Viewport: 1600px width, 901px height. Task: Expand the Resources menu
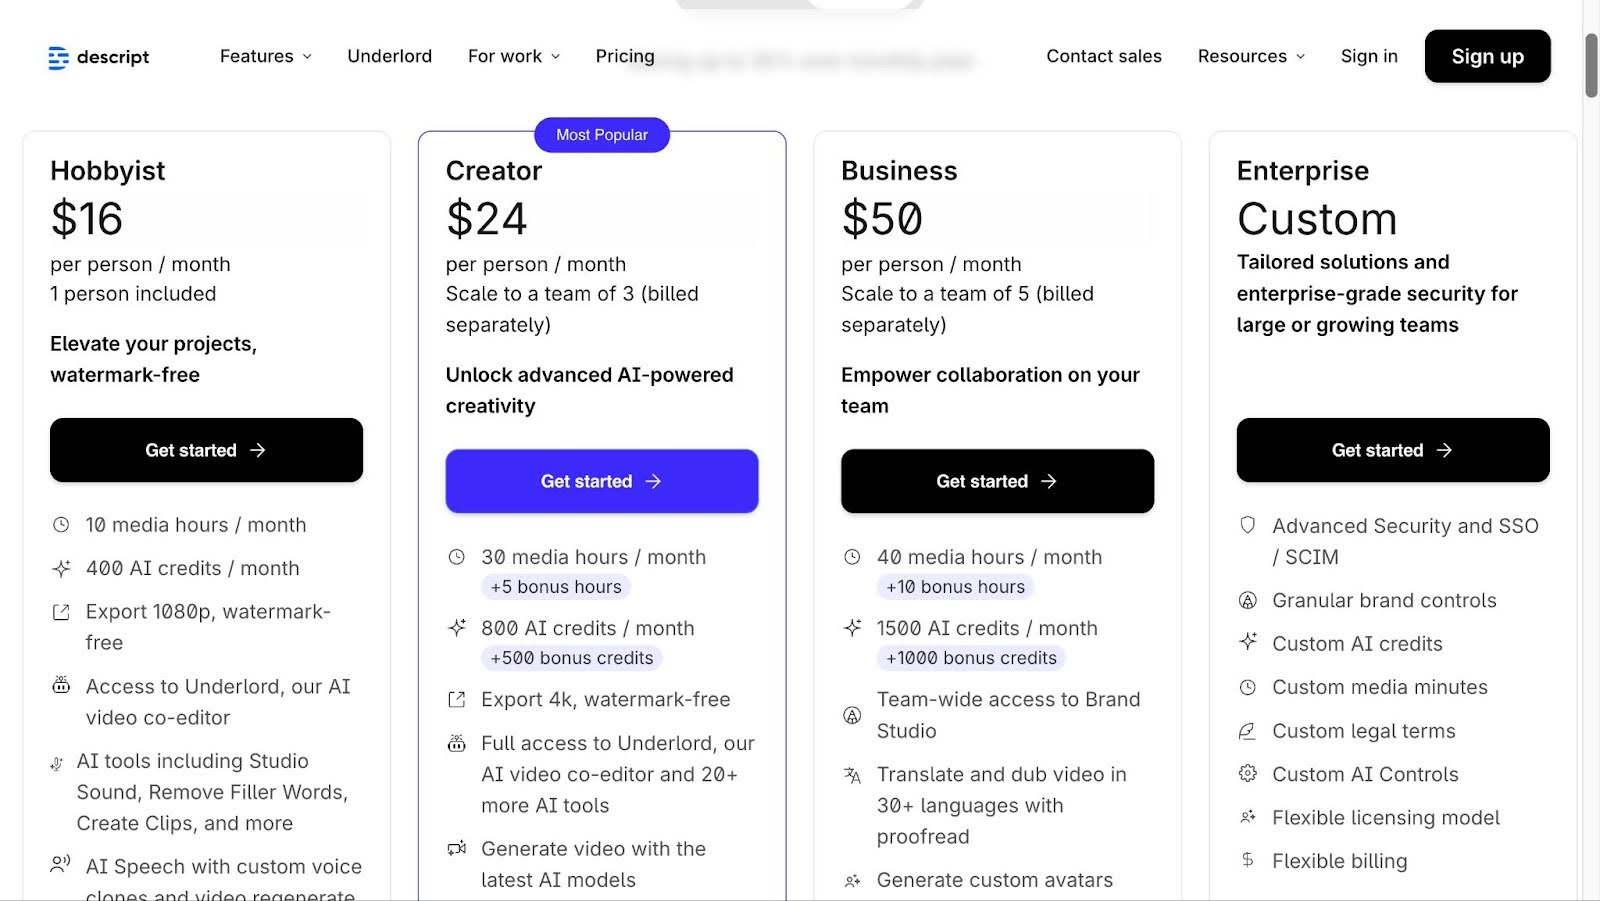tap(1251, 56)
